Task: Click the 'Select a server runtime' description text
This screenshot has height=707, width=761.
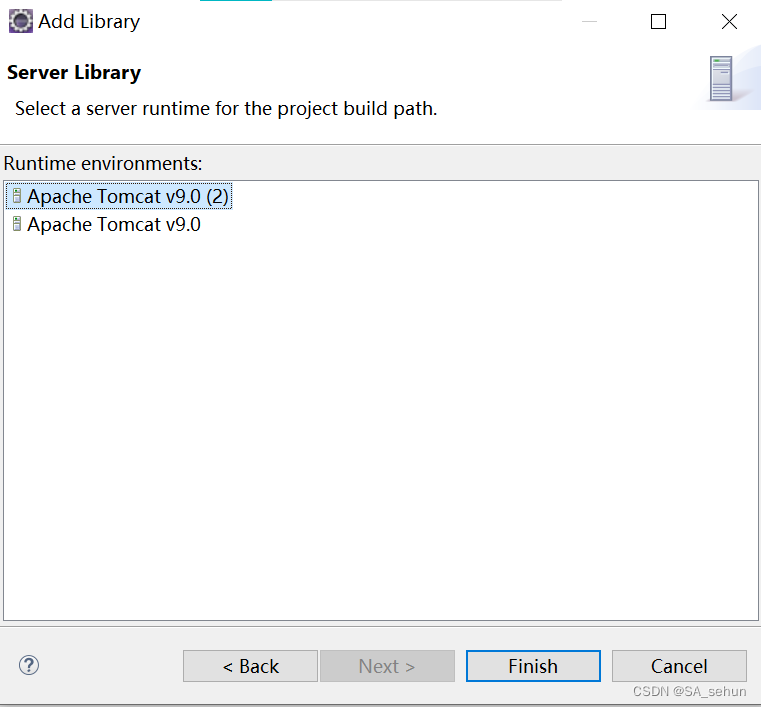Action: [x=226, y=108]
